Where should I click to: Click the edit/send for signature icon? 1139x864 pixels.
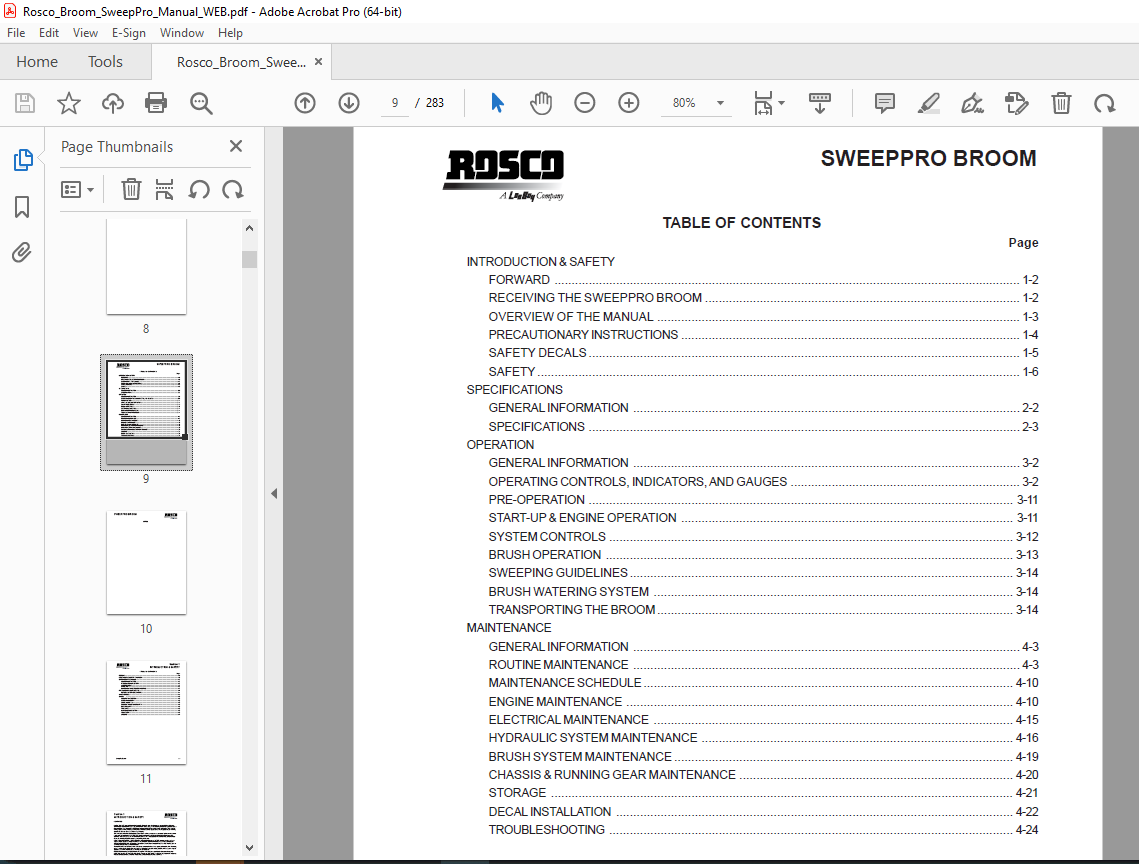click(1017, 103)
